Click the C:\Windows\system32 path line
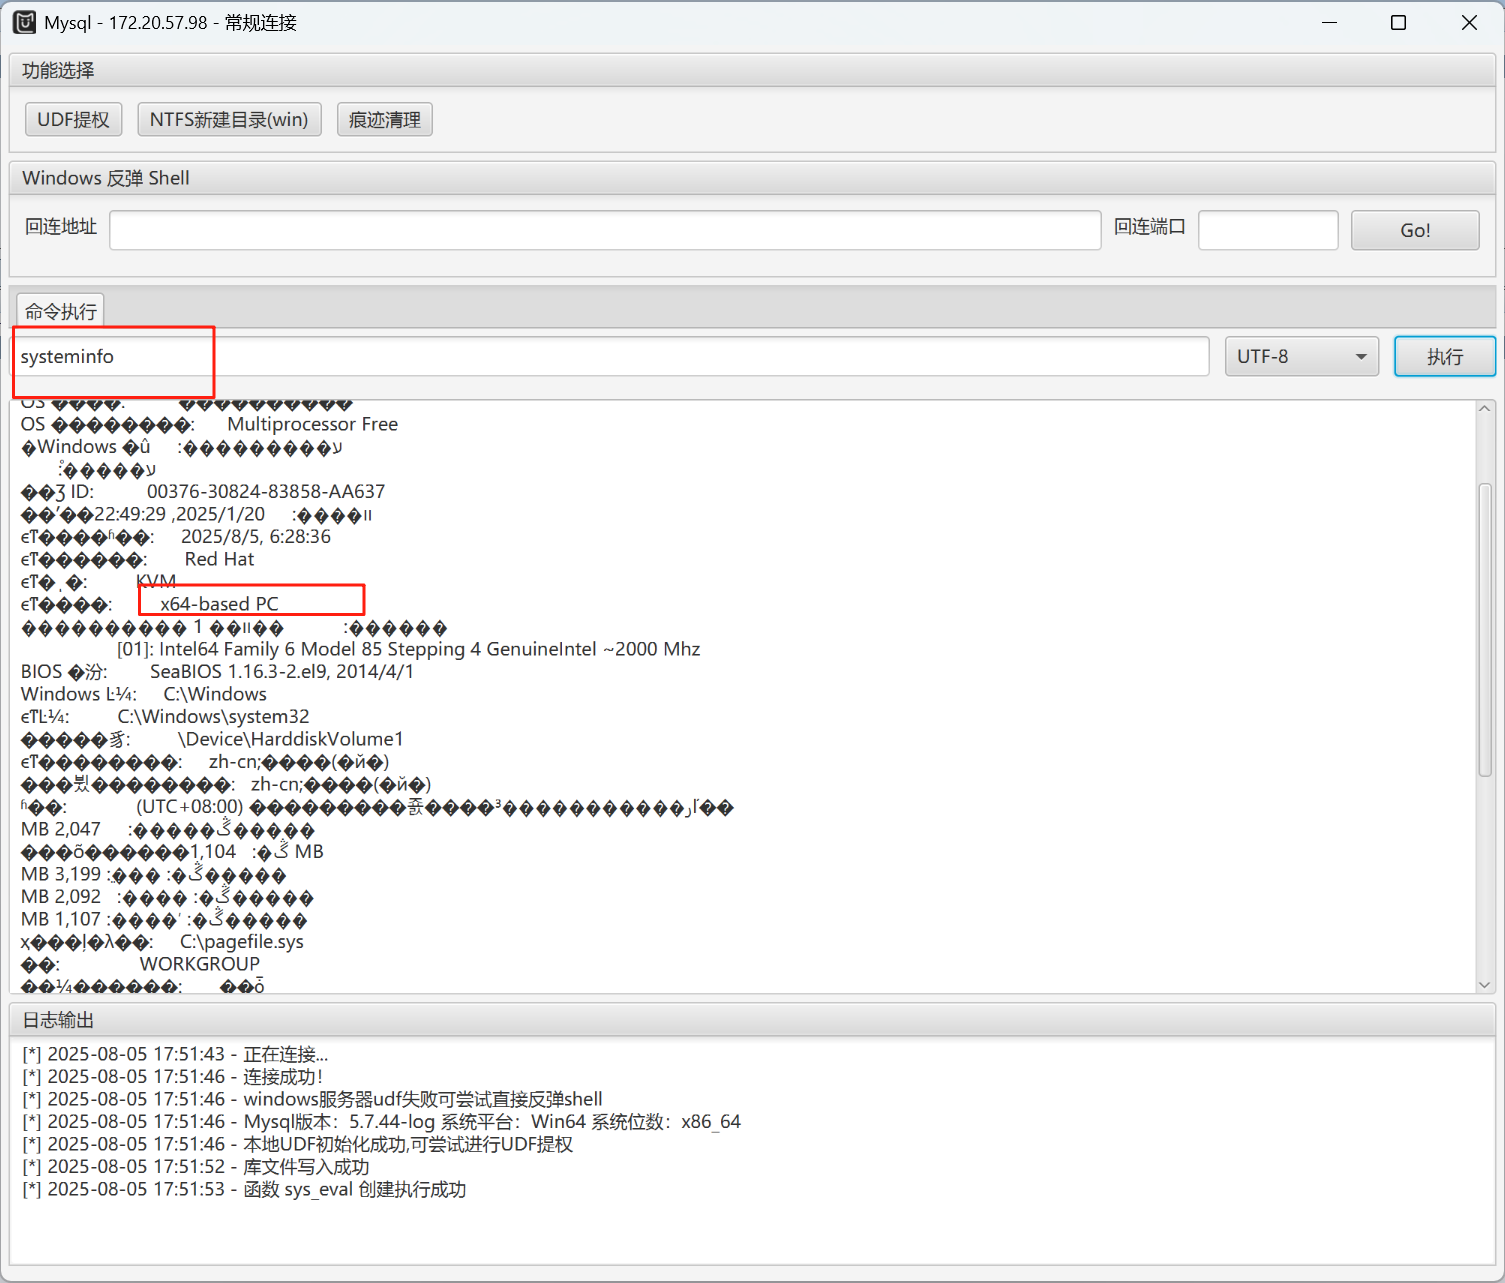This screenshot has width=1505, height=1283. point(213,716)
